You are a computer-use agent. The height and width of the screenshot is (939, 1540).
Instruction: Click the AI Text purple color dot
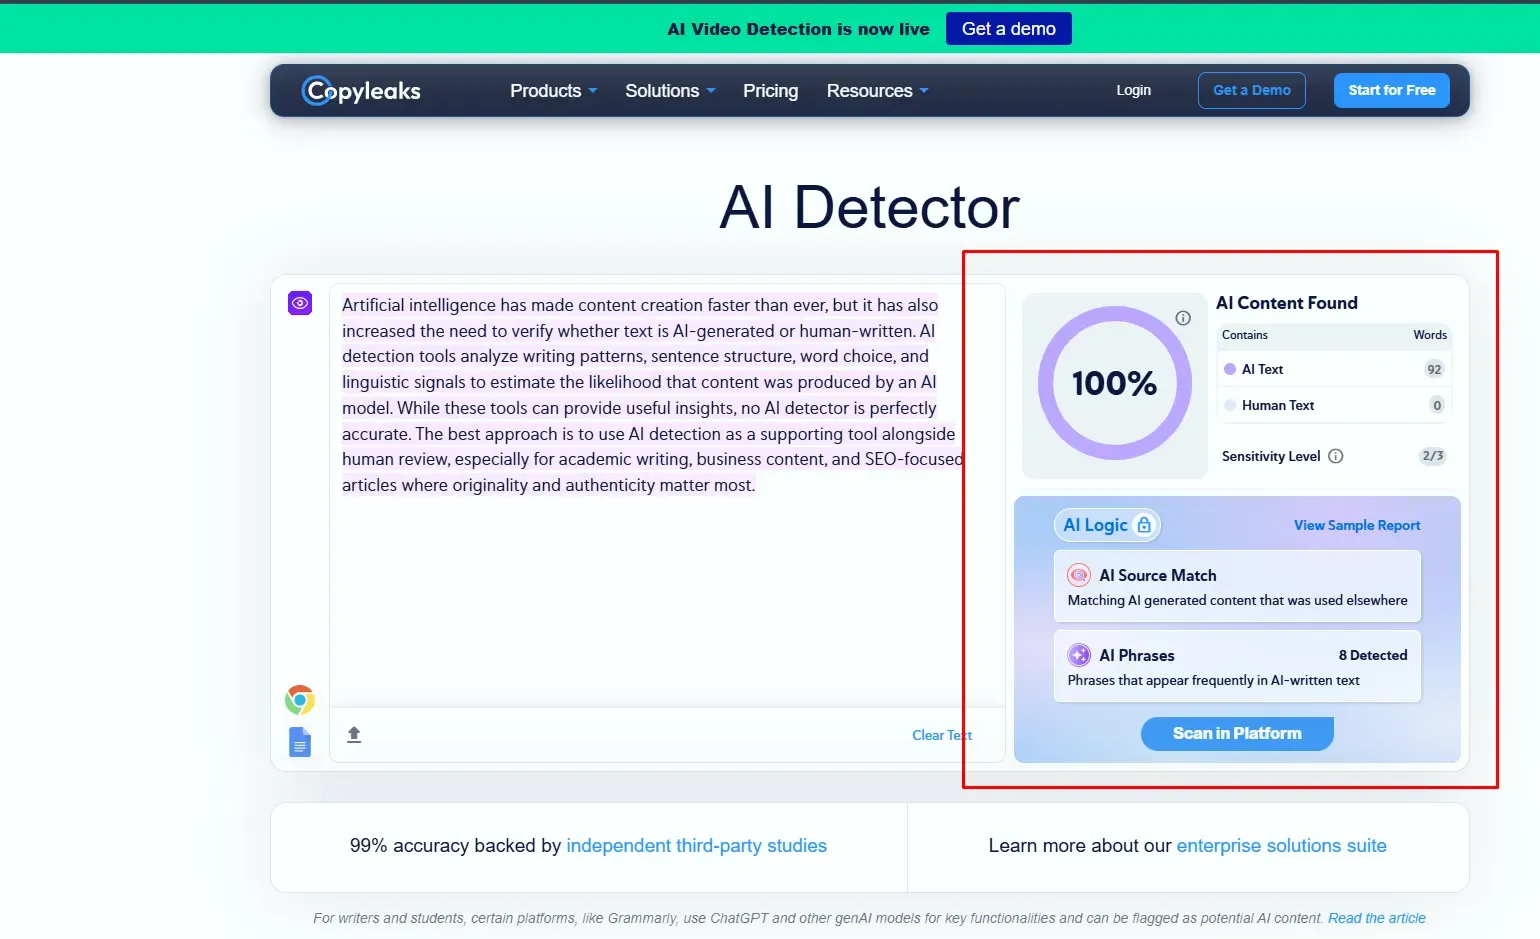coord(1230,369)
